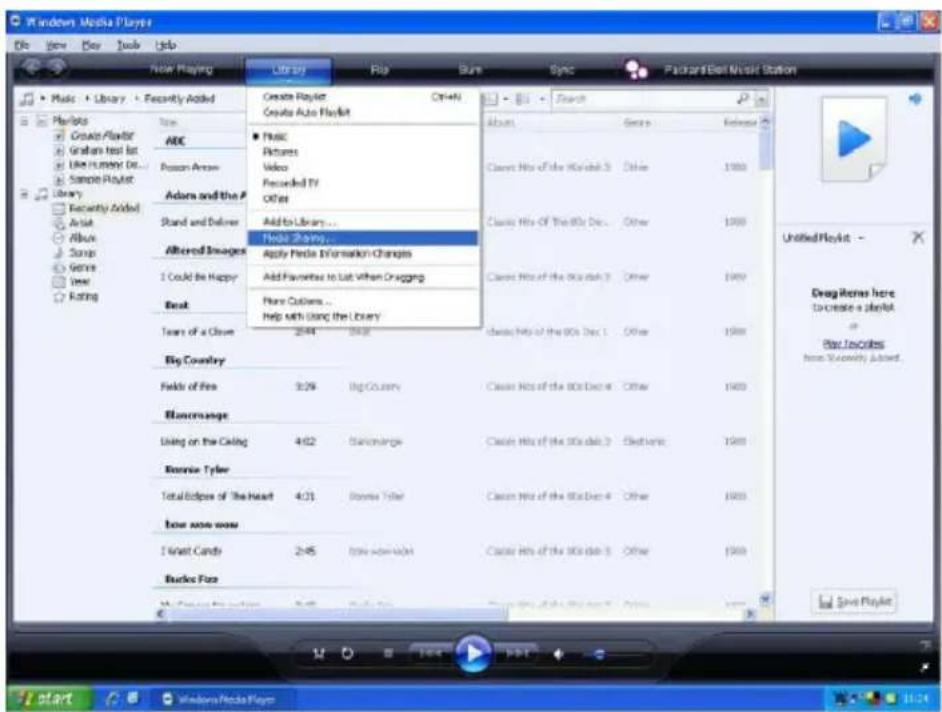Open the Tools menu in the menu bar
The image size is (942, 712).
pyautogui.click(x=128, y=45)
